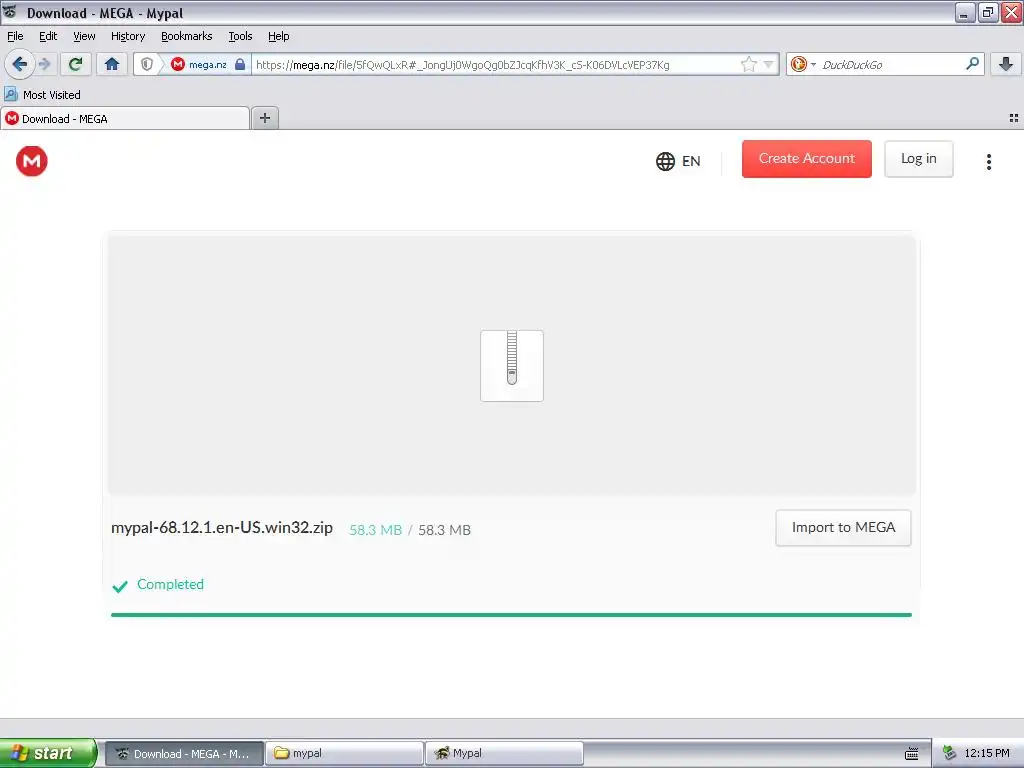This screenshot has height=768, width=1024.
Task: Open the Windows Start button
Action: click(48, 753)
